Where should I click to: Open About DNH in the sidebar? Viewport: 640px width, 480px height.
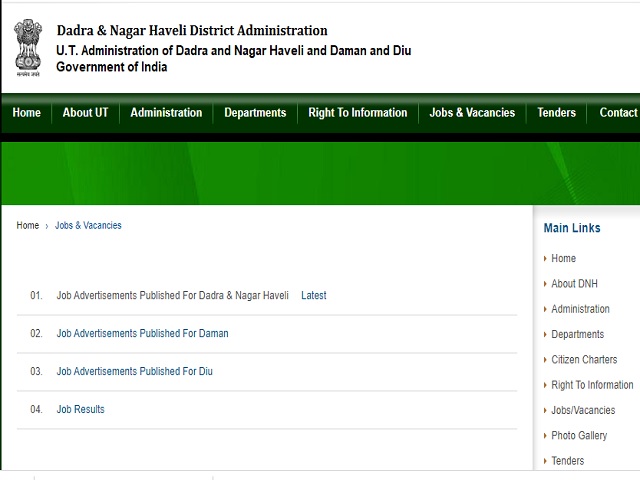pyautogui.click(x=574, y=284)
